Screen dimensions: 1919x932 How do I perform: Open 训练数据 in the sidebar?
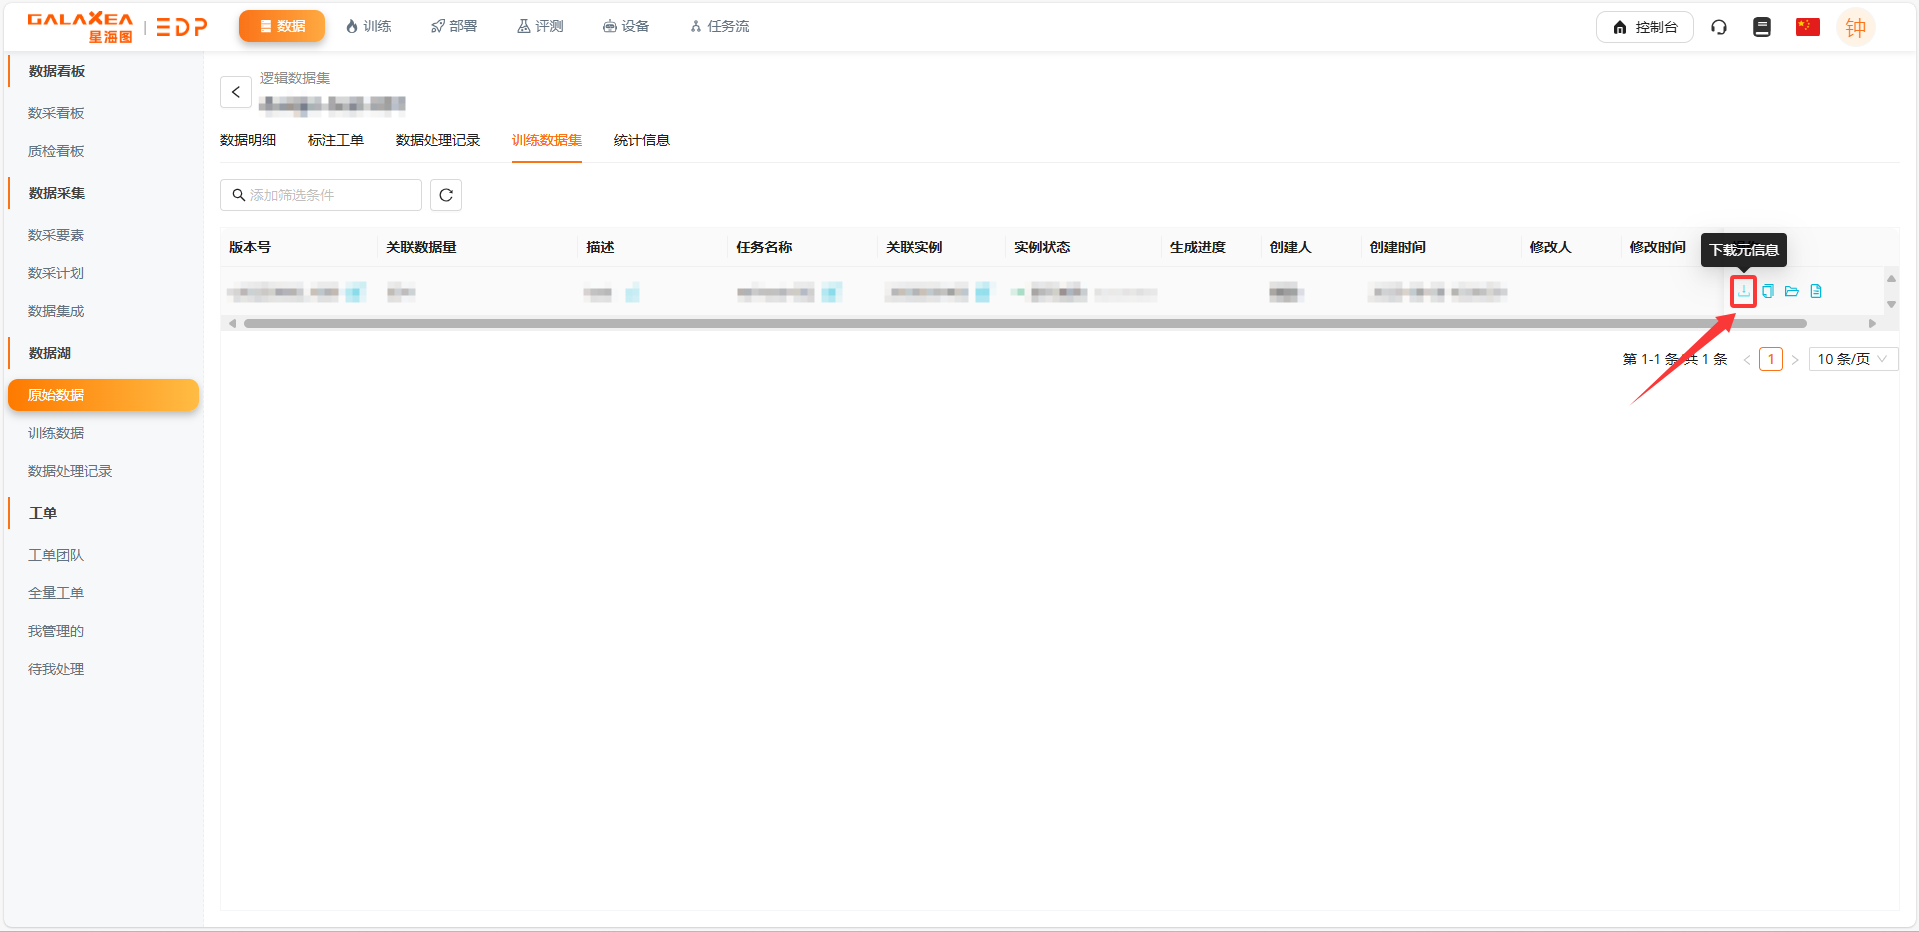[56, 433]
